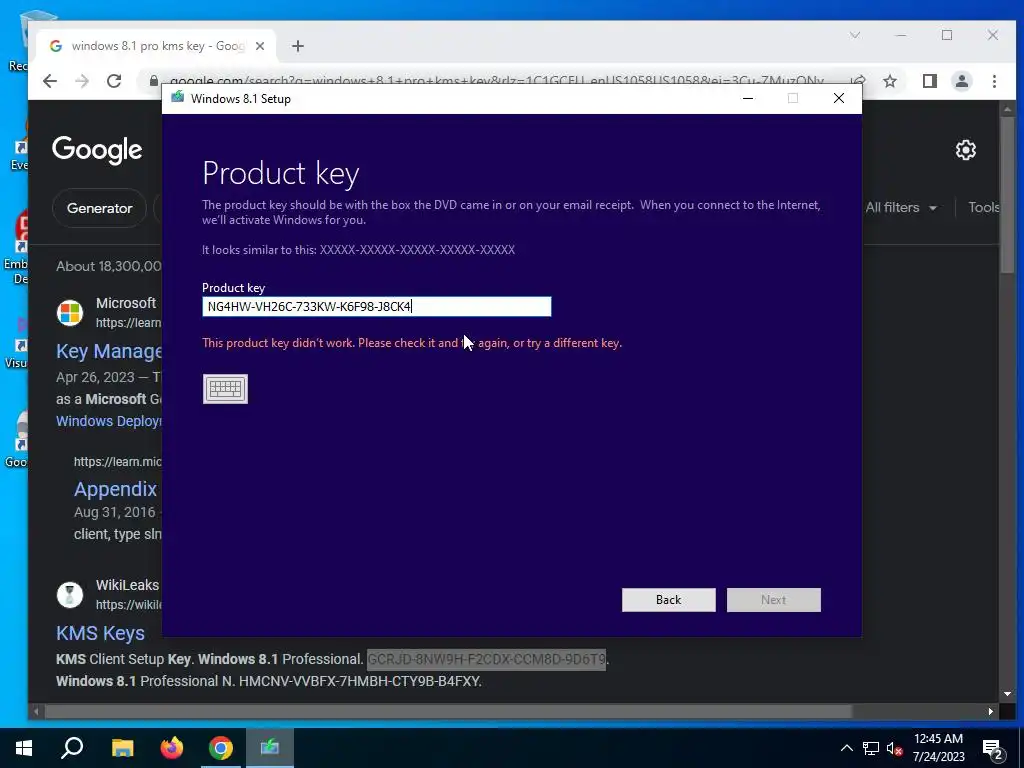Click the muted volume tray icon

point(894,748)
